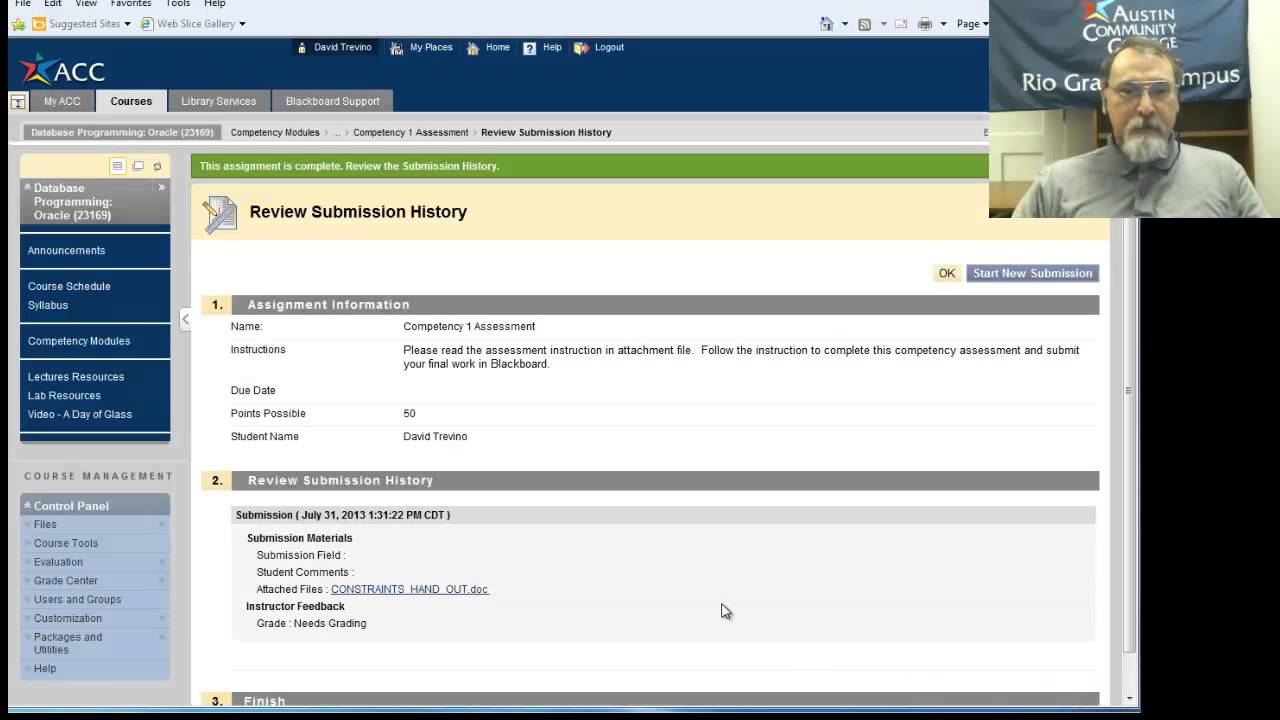Image resolution: width=1280 pixels, height=720 pixels.
Task: Open the Blackboard Help question-mark icon
Action: tap(529, 48)
